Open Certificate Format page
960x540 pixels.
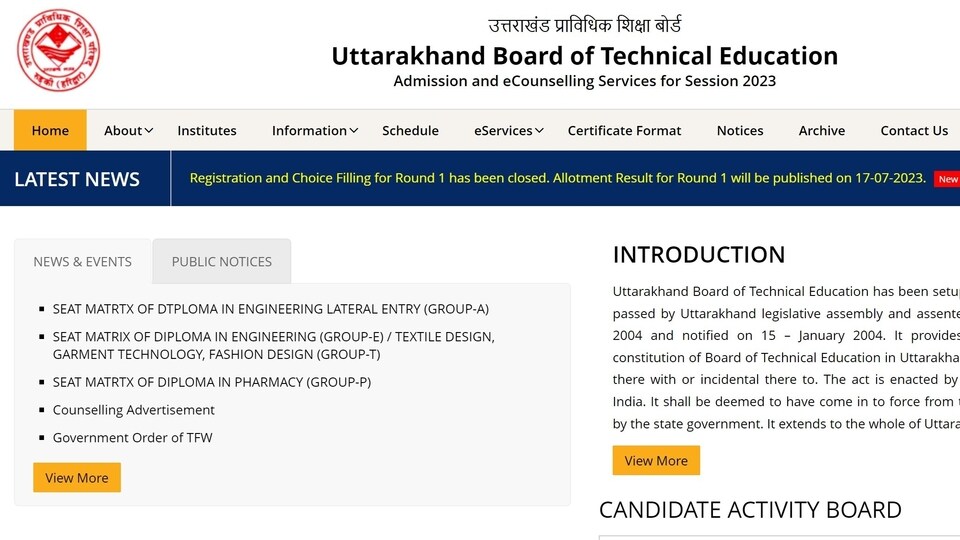[624, 130]
